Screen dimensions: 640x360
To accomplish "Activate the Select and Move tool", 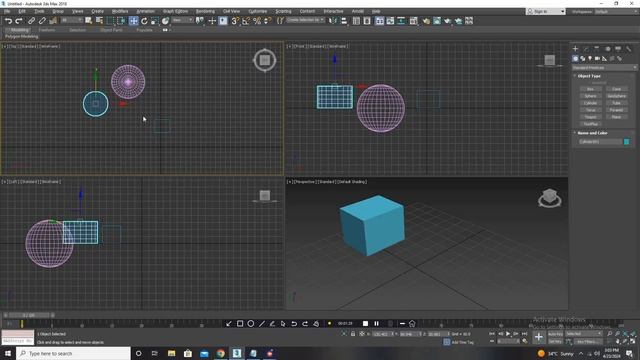I will click(133, 21).
